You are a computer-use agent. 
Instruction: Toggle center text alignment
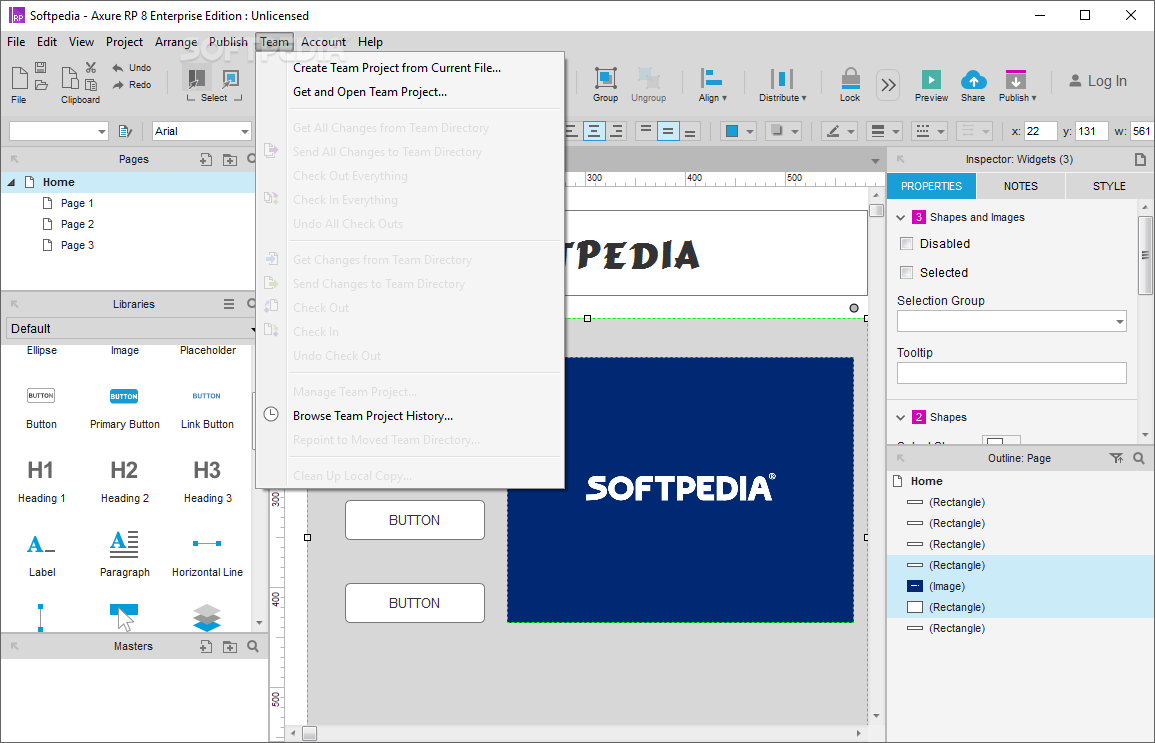(x=594, y=131)
